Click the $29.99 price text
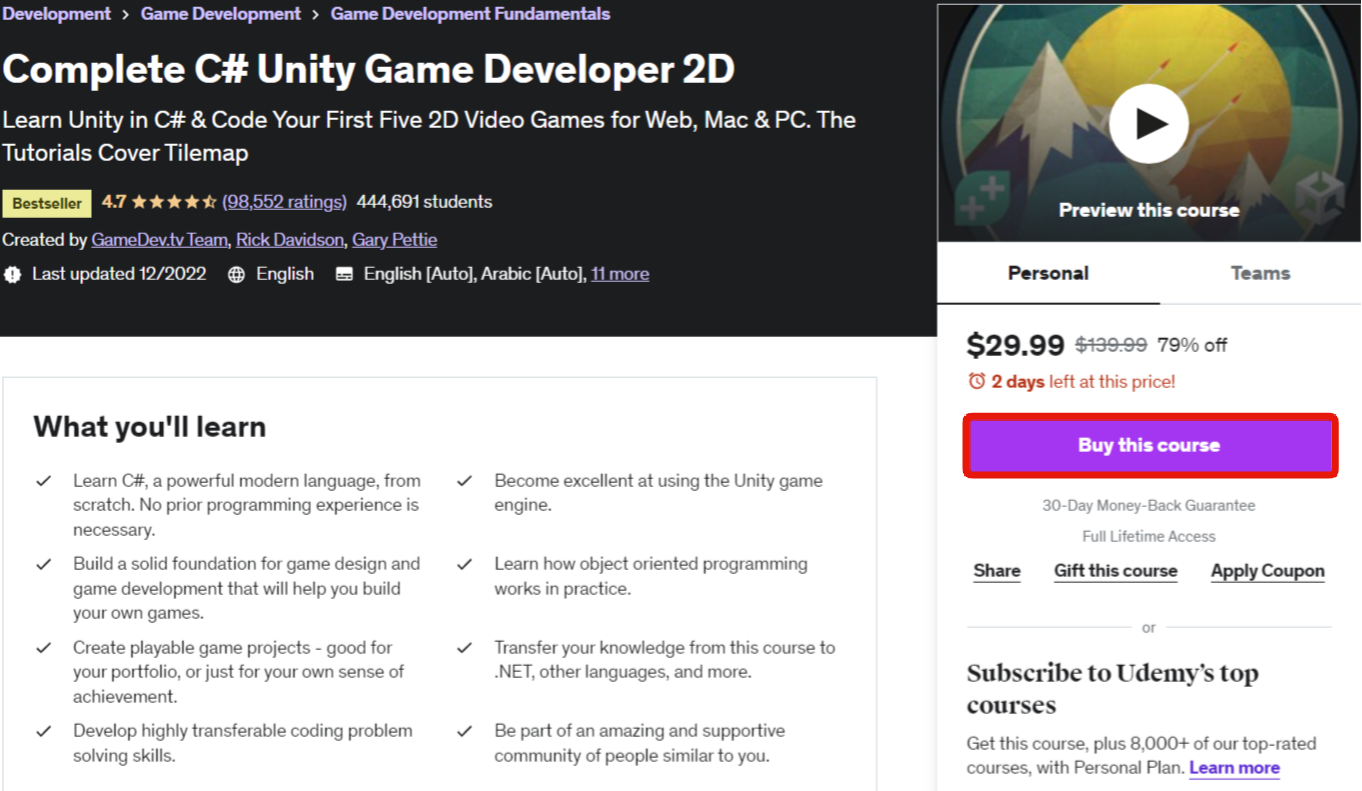This screenshot has height=791, width=1362. click(x=1015, y=345)
